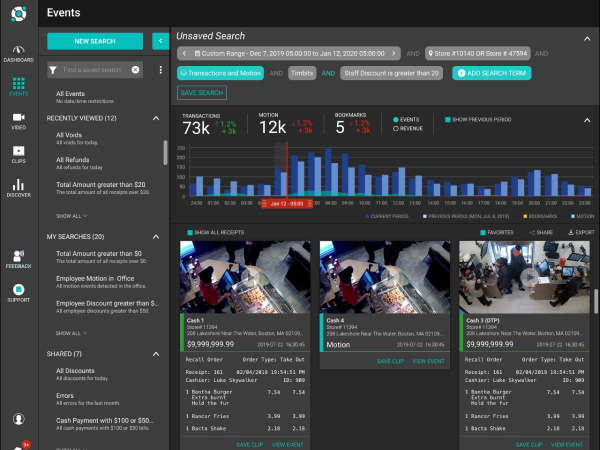Click the app logo at top left

pyautogui.click(x=18, y=14)
